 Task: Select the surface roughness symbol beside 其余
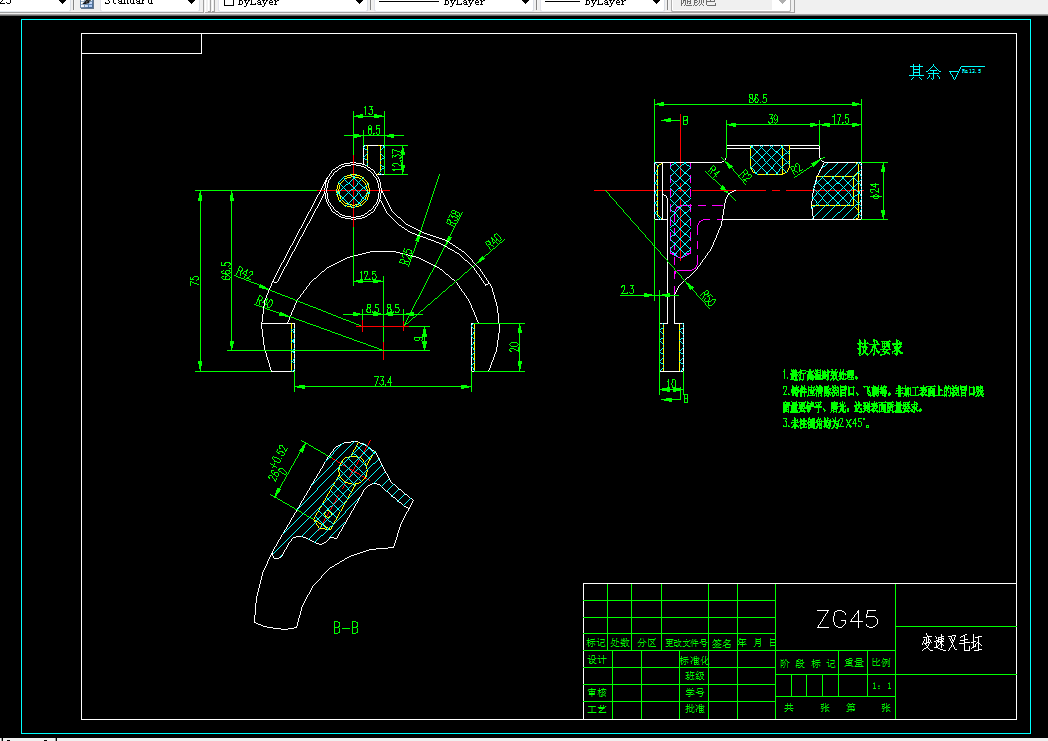click(966, 72)
